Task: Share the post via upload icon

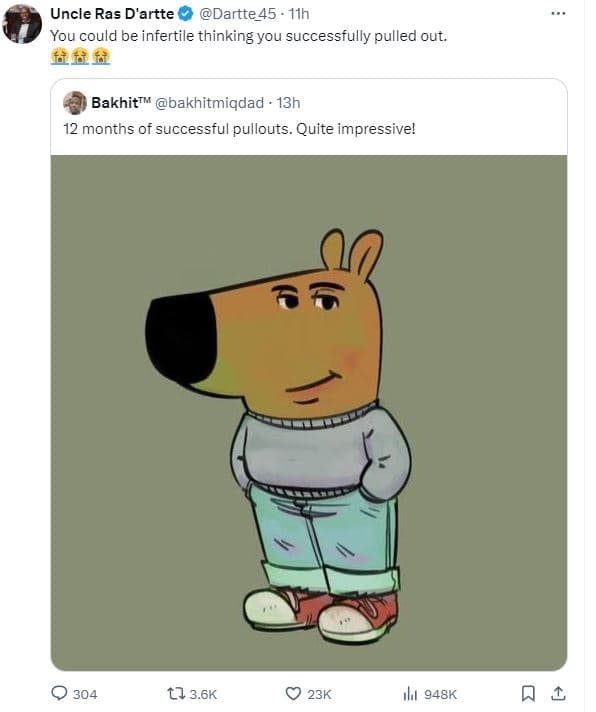Action: point(558,693)
